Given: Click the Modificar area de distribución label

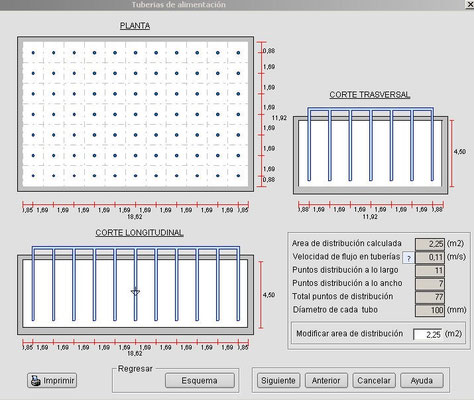Looking at the screenshot, I should point(349,334).
